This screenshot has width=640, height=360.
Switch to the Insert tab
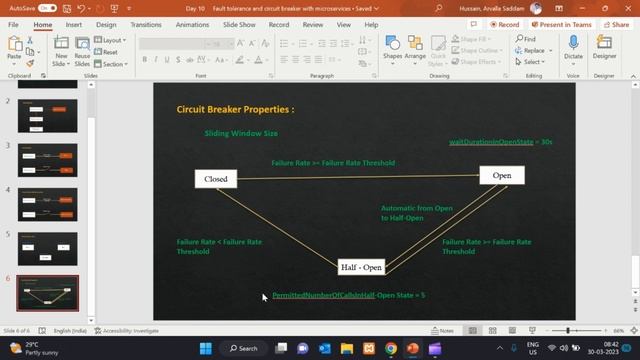(74, 25)
